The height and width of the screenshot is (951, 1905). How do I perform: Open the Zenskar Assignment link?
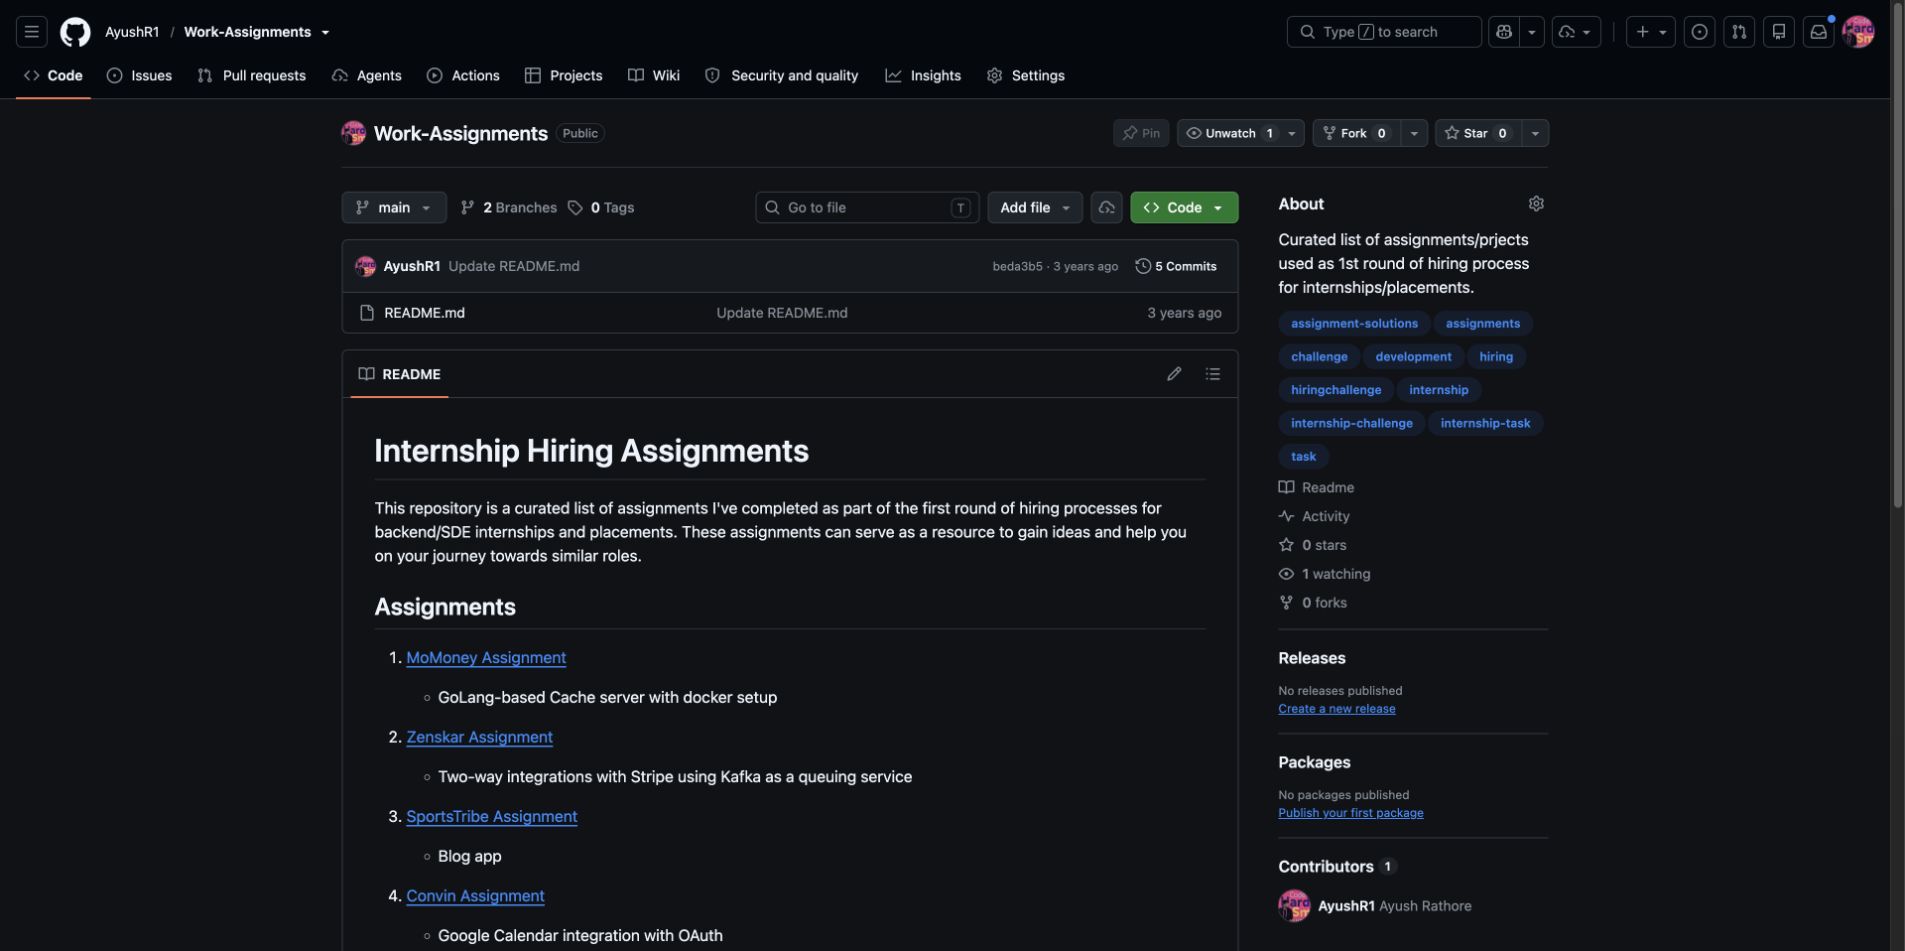point(479,737)
